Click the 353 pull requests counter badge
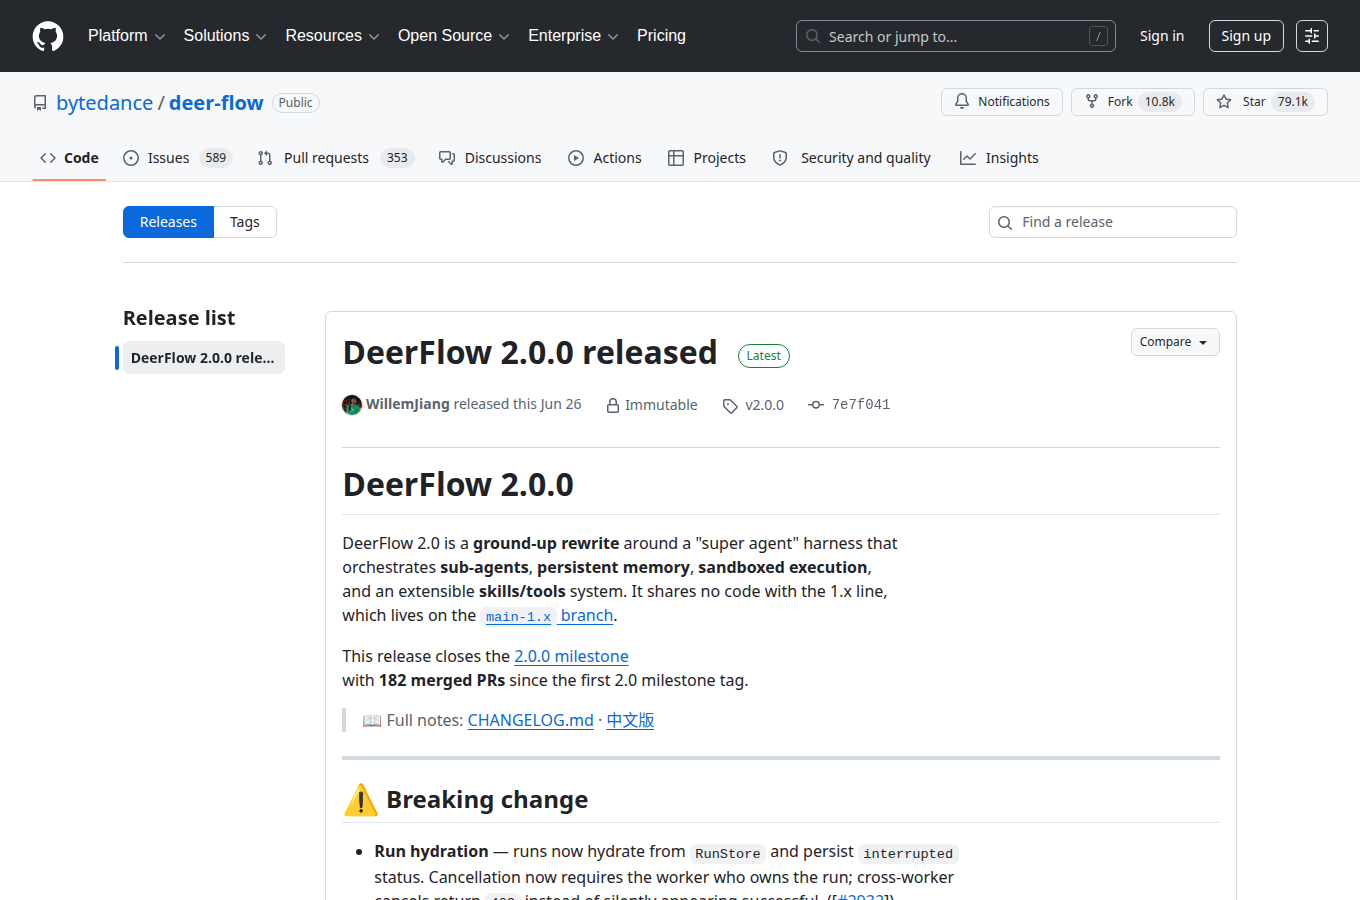Viewport: 1360px width, 900px height. point(397,158)
